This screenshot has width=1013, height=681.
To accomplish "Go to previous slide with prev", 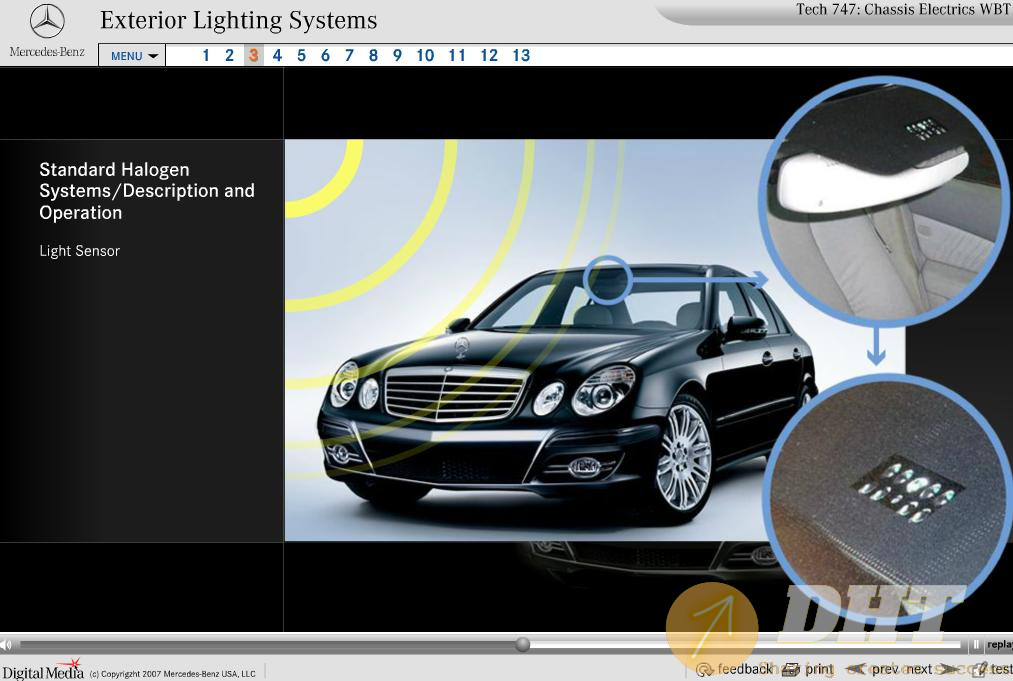I will coord(885,669).
